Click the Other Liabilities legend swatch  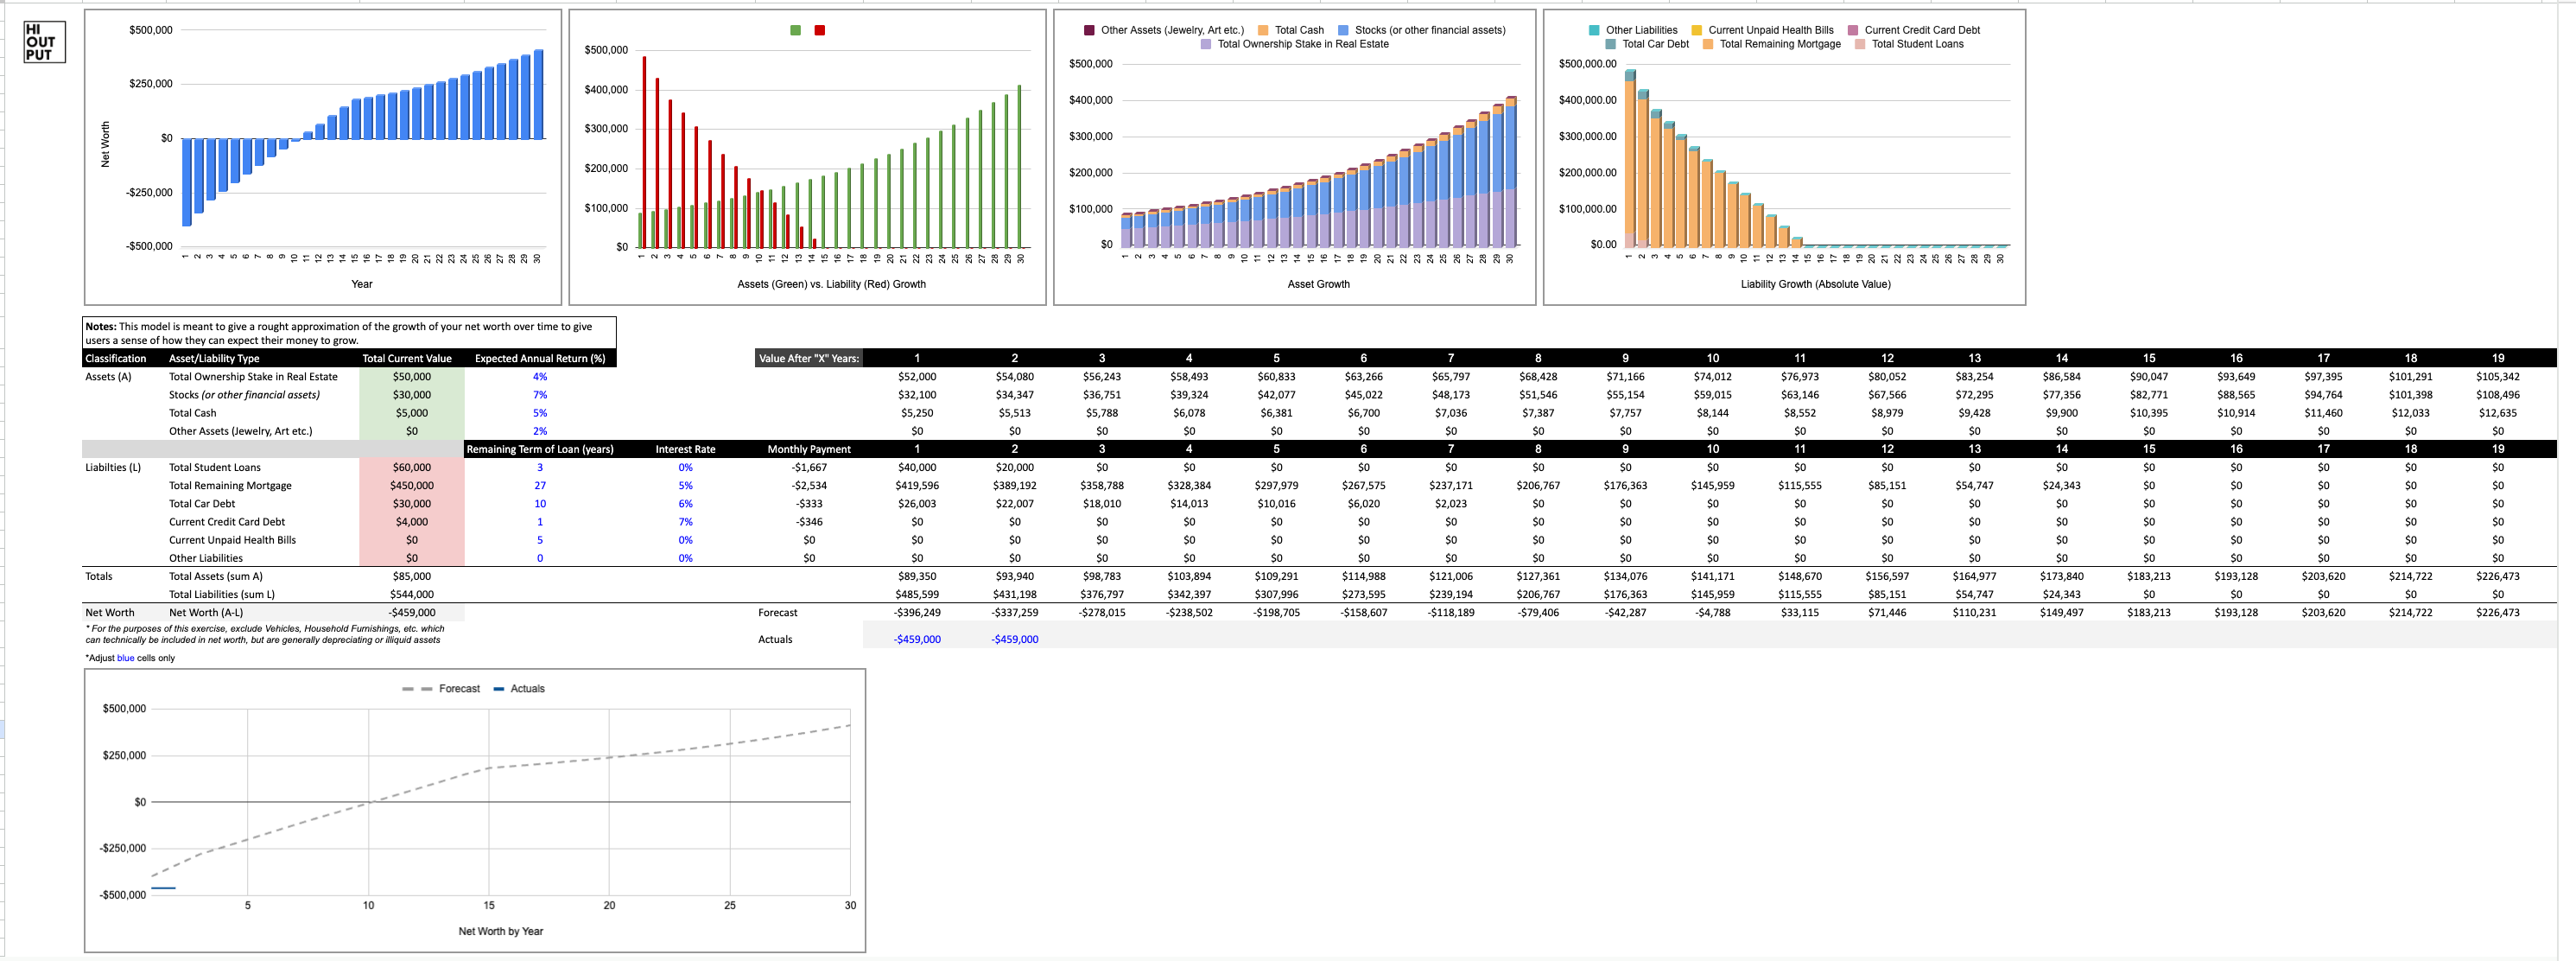tap(1594, 30)
